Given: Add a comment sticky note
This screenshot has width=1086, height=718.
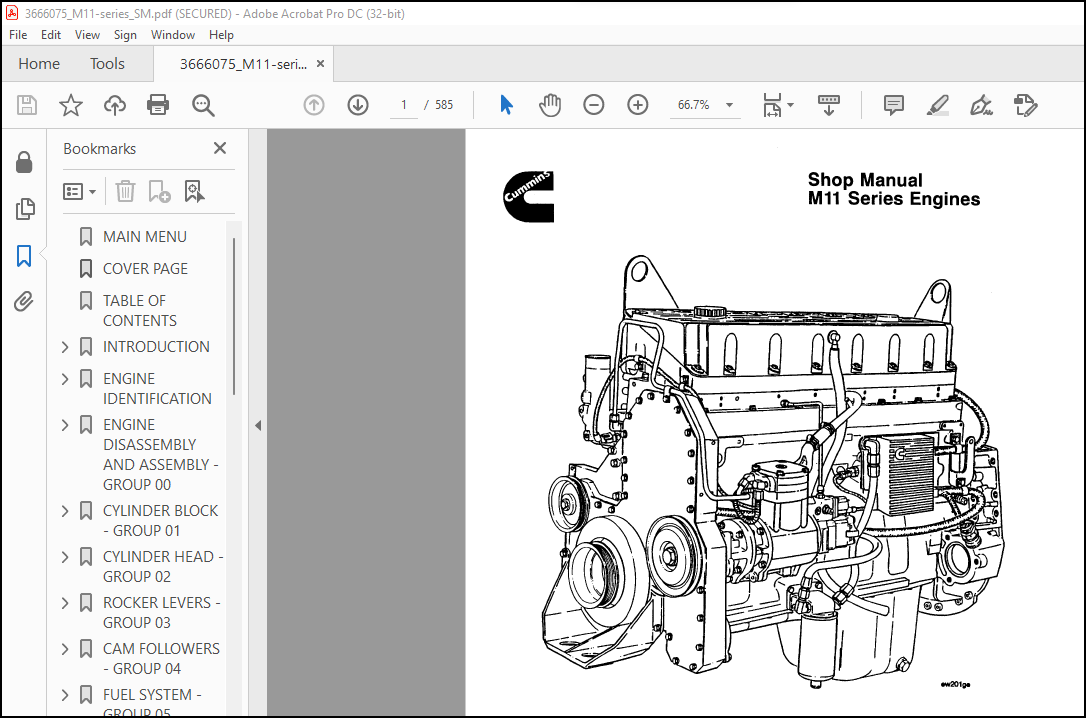Looking at the screenshot, I should [893, 105].
